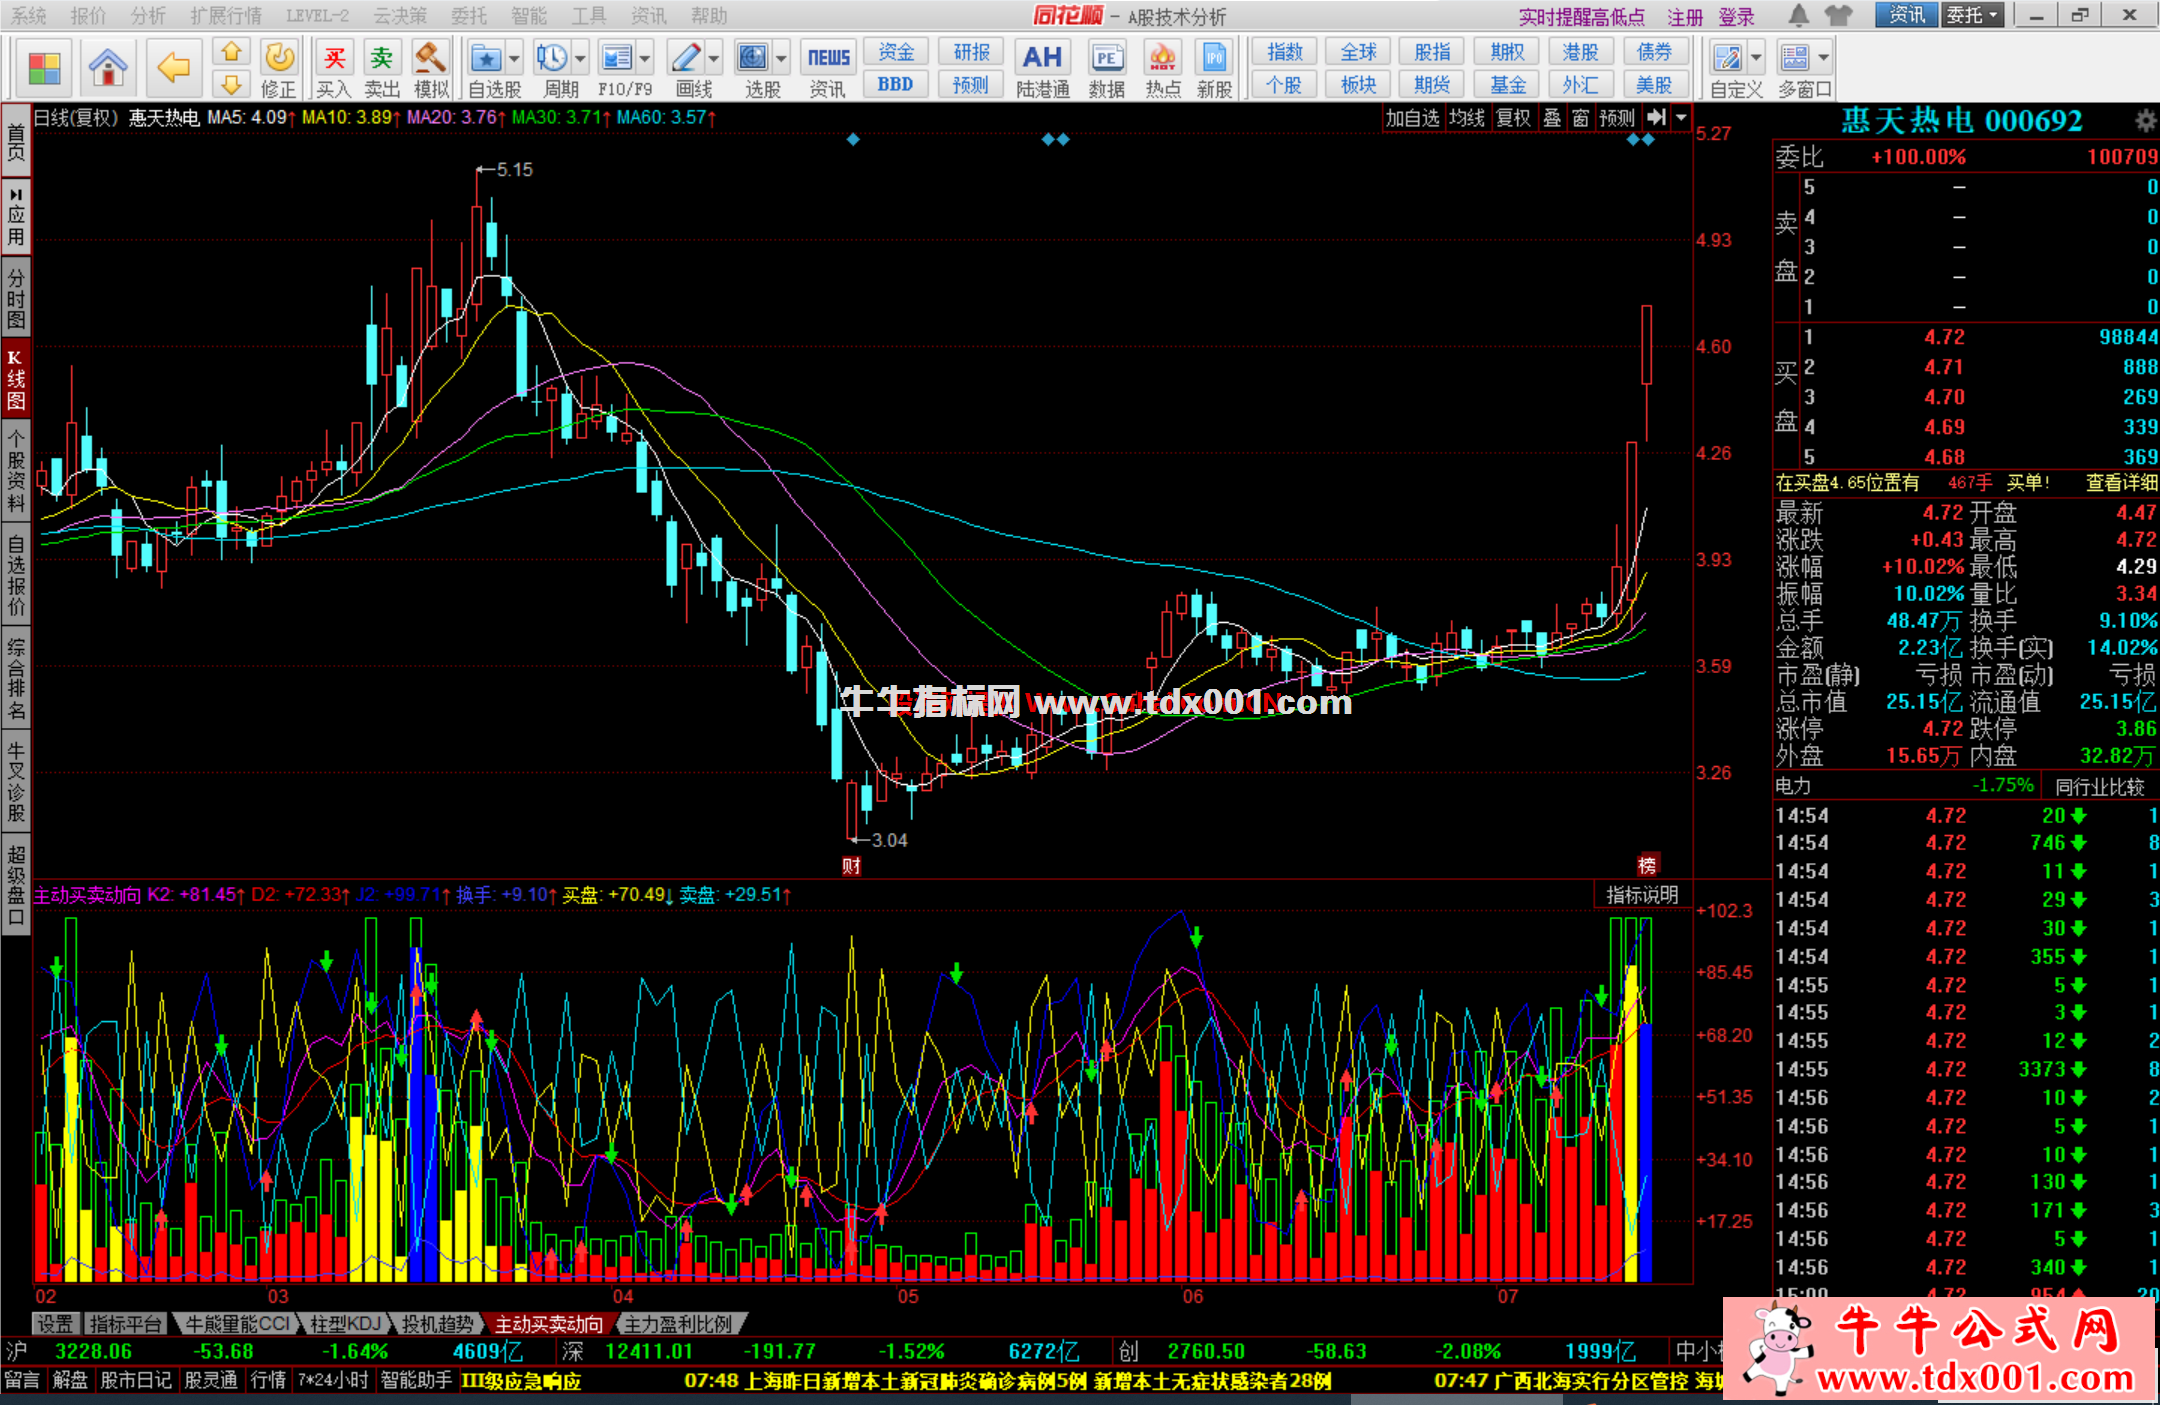
Task: Toggle 加自选 for this stock
Action: tap(1412, 118)
